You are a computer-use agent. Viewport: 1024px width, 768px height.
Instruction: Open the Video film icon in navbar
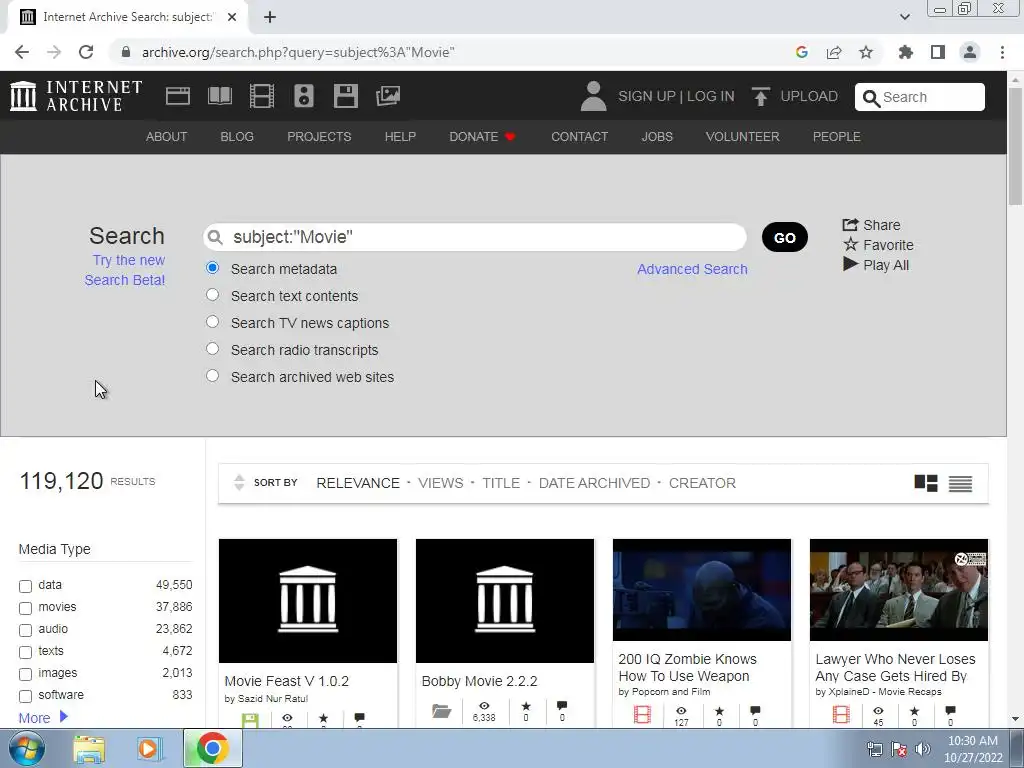pos(262,96)
